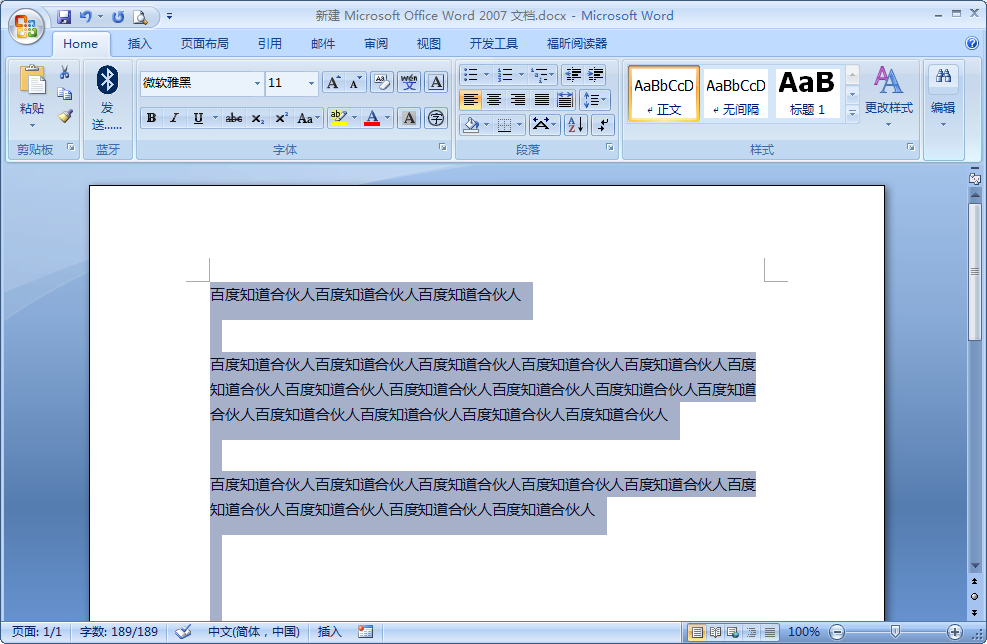Viewport: 987px width, 644px height.
Task: Switch to the 视图 tab
Action: 429,43
